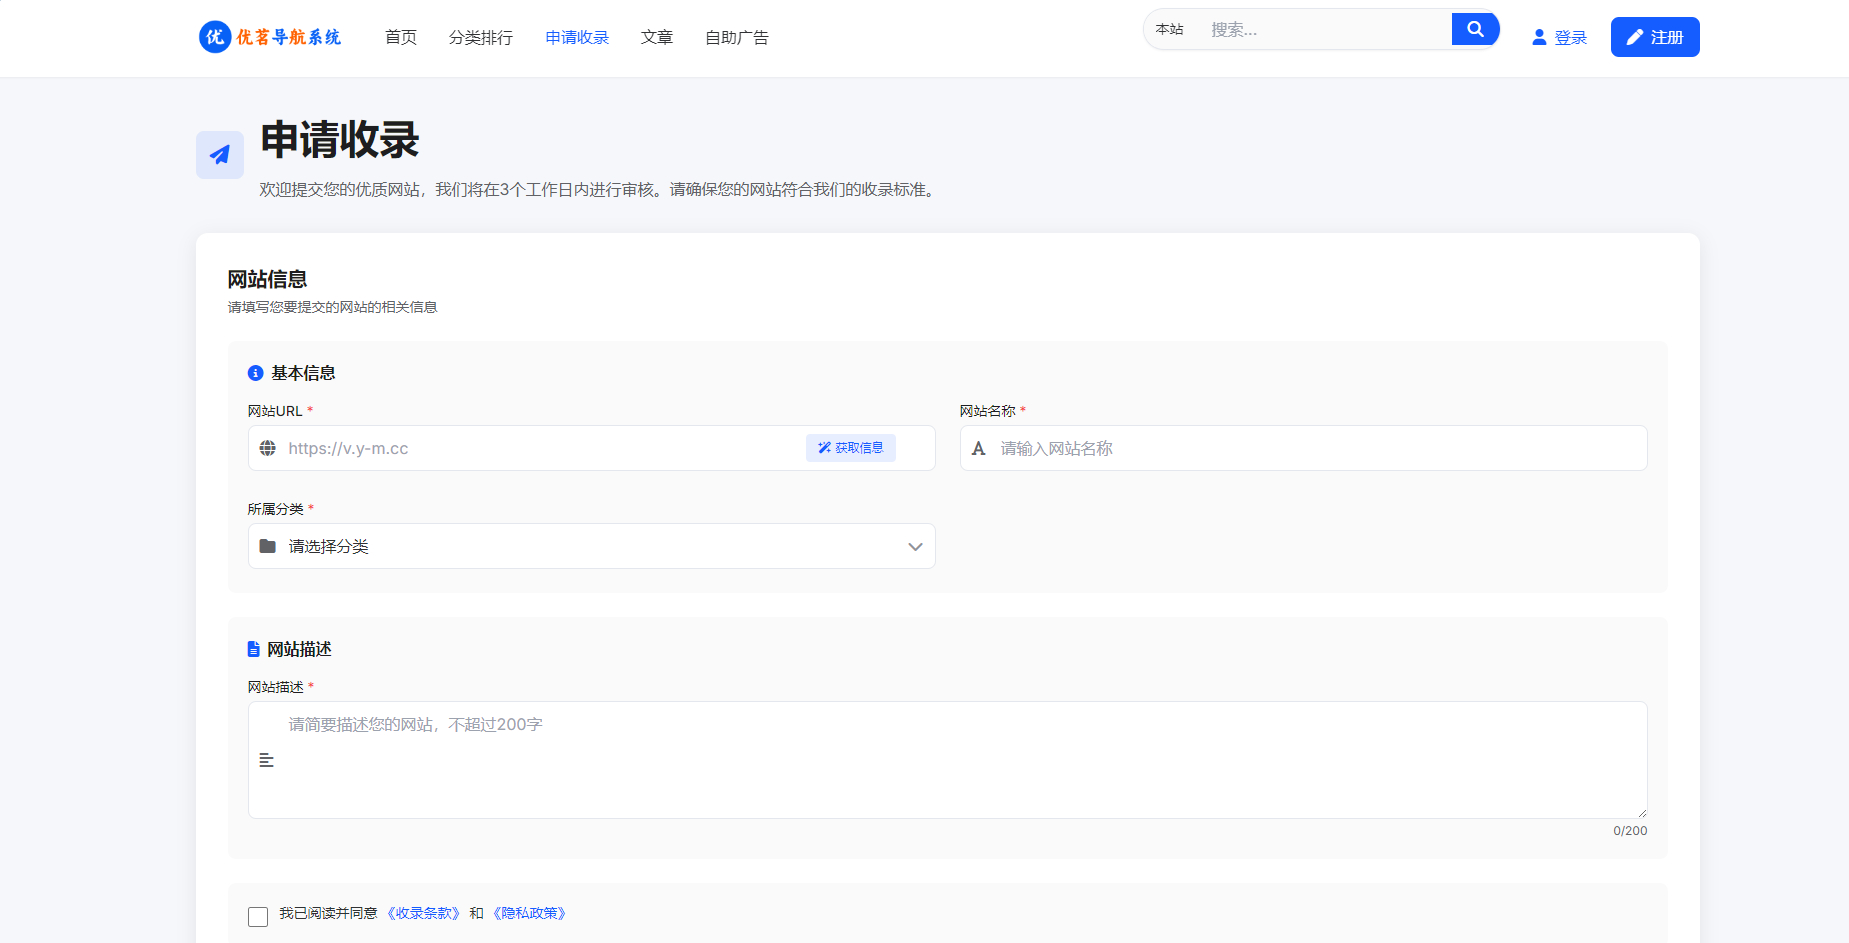Screen dimensions: 1849x943
Task: Click the document icon beside 网站描述 heading
Action: [x=254, y=649]
